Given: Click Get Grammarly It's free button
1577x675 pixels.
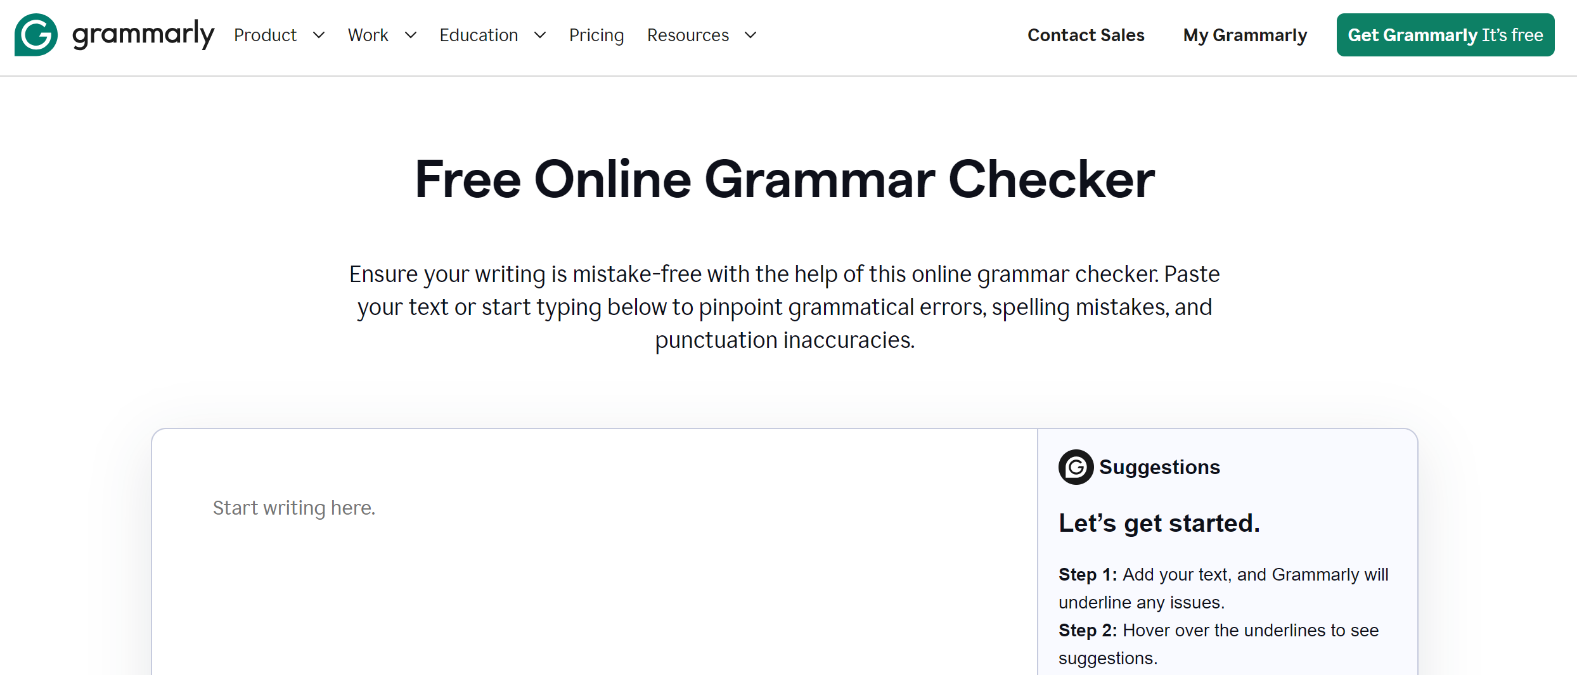Looking at the screenshot, I should [x=1445, y=35].
